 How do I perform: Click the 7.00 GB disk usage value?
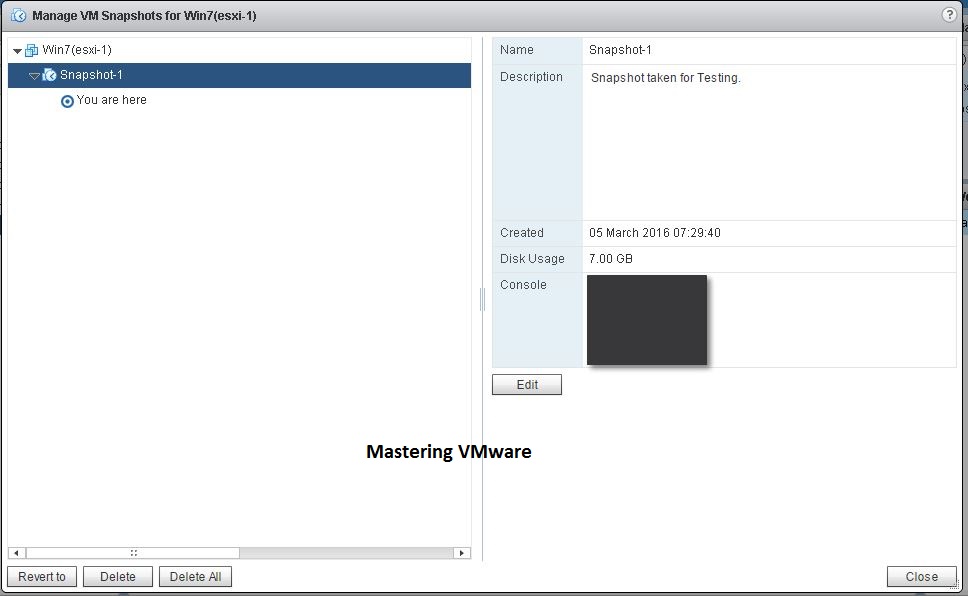coord(611,259)
